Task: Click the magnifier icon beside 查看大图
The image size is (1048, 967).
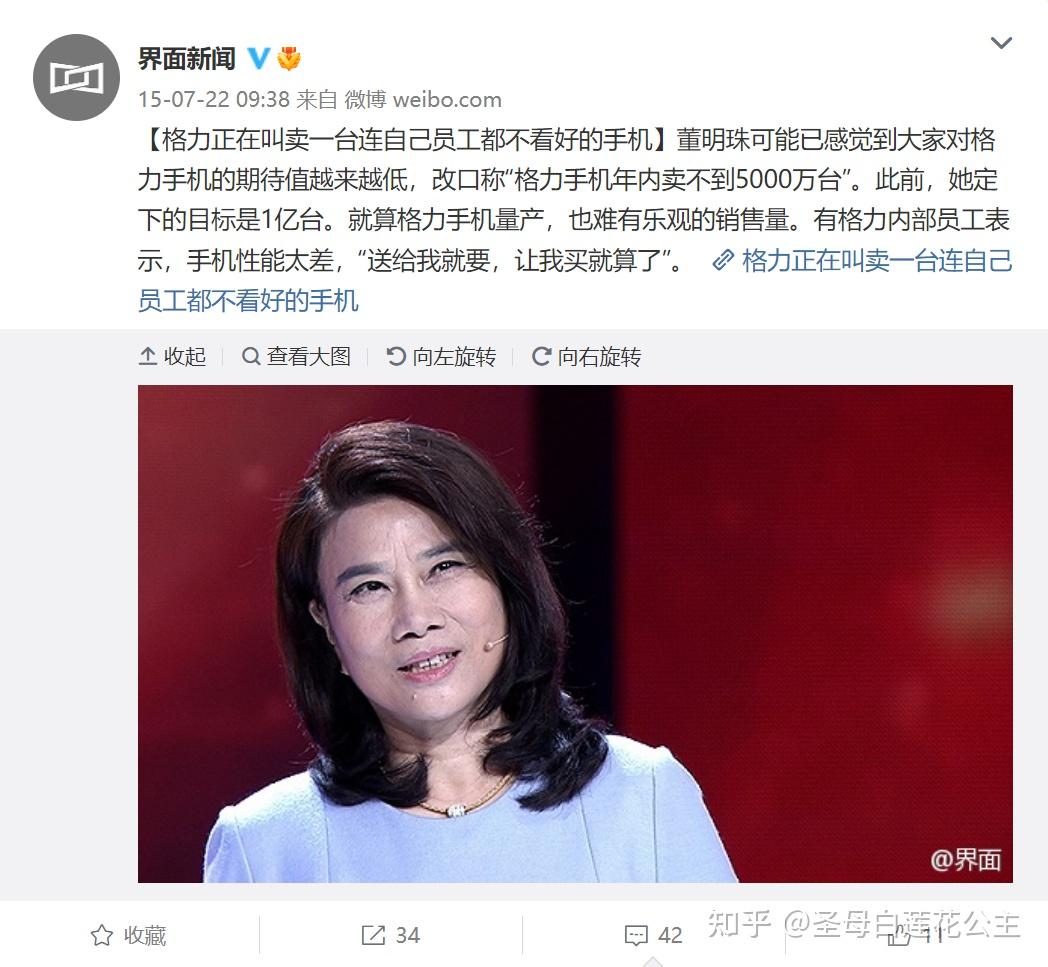Action: (251, 356)
